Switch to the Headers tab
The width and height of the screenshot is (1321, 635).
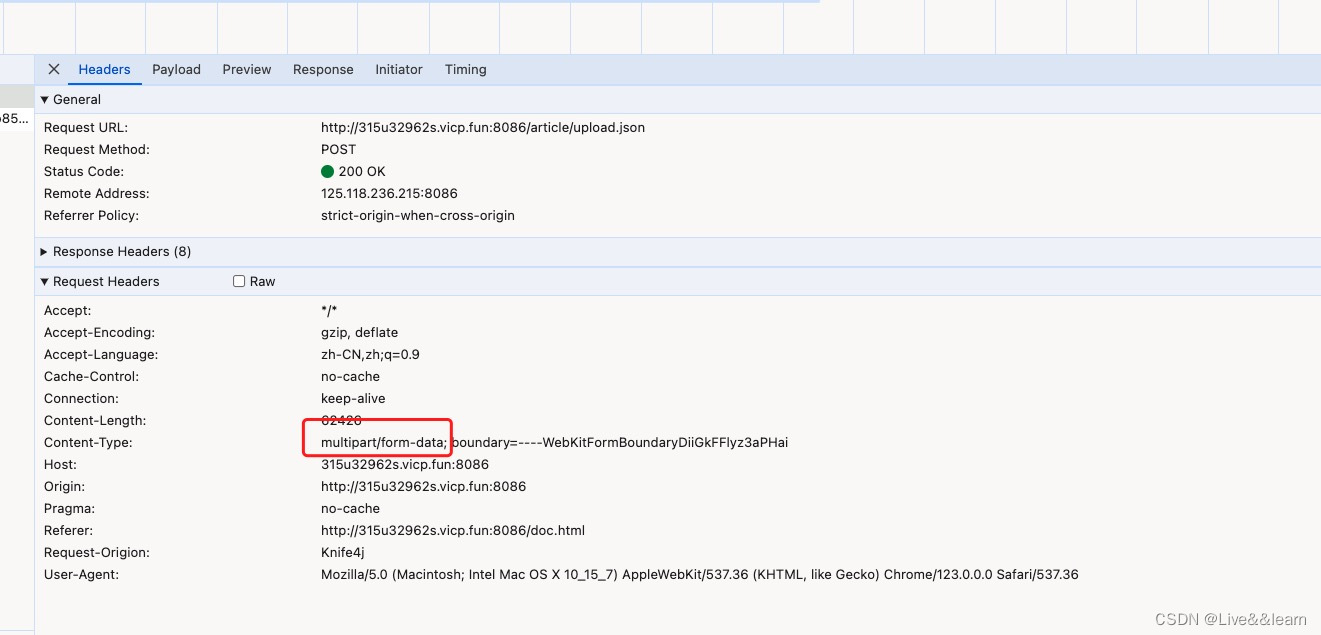pos(104,69)
